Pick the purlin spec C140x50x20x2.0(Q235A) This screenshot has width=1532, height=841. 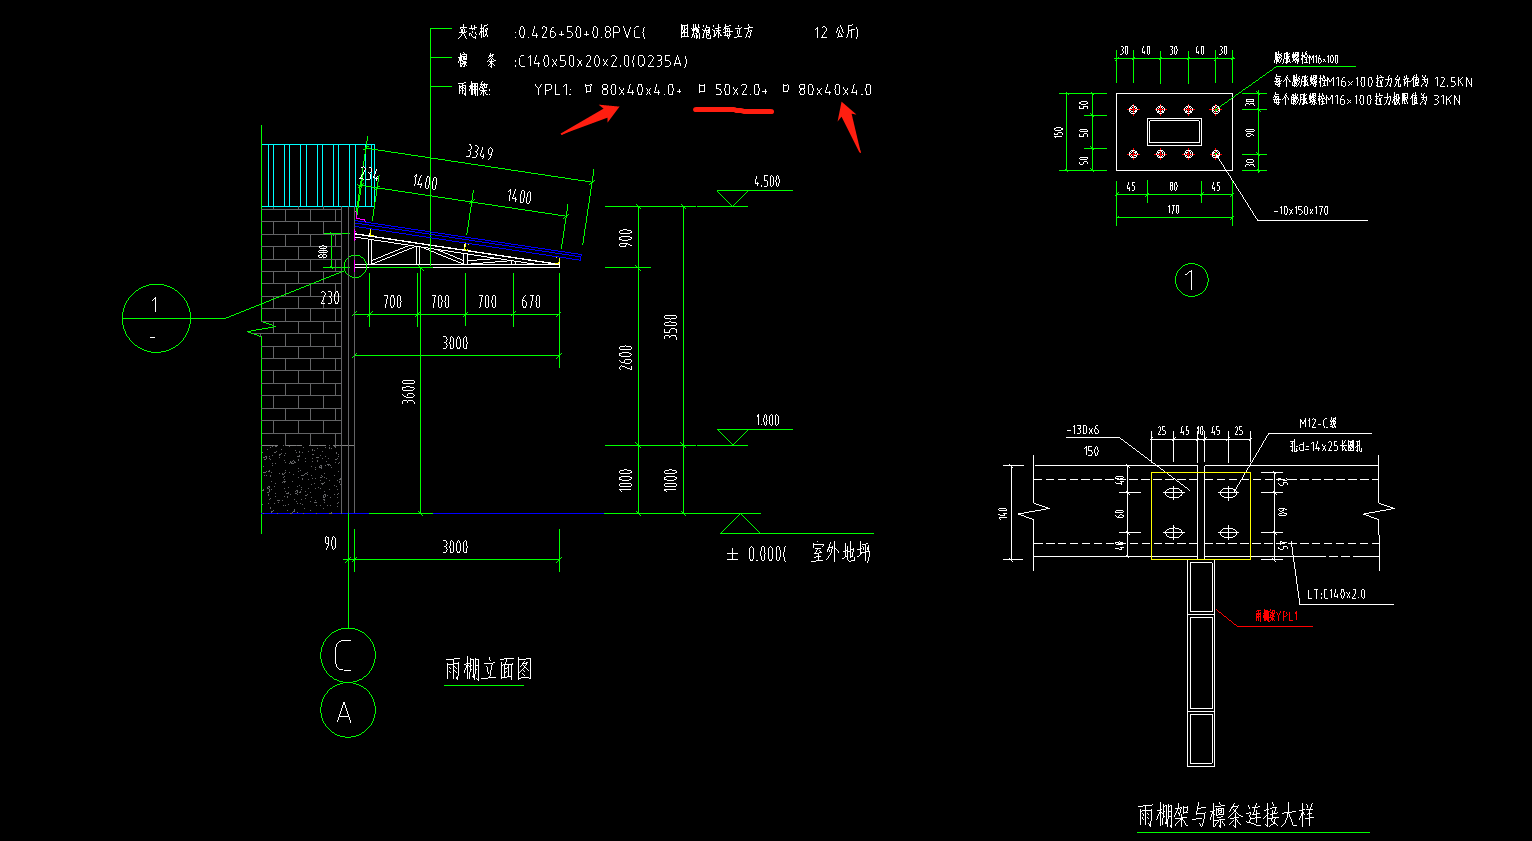tap(602, 61)
